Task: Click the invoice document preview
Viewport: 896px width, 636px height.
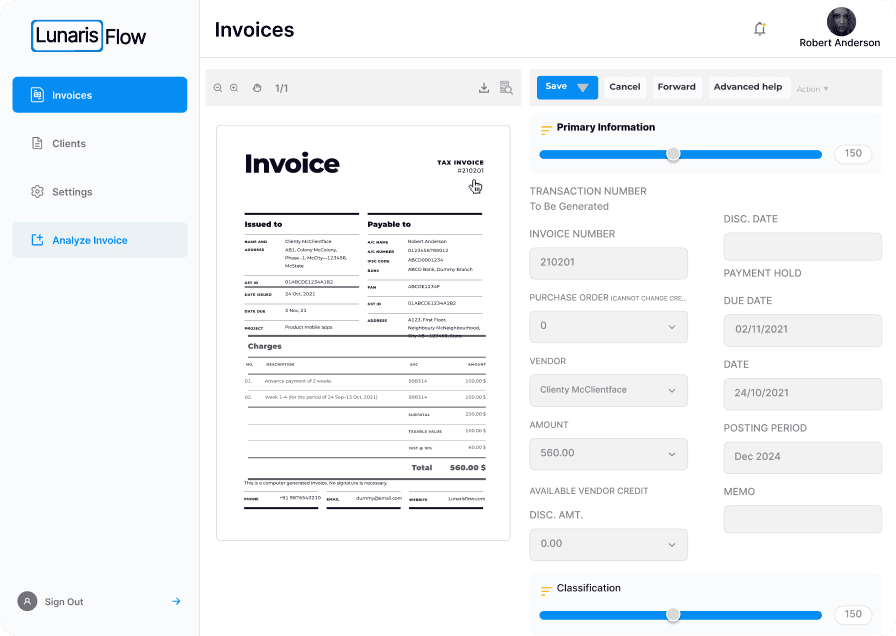Action: tap(363, 333)
